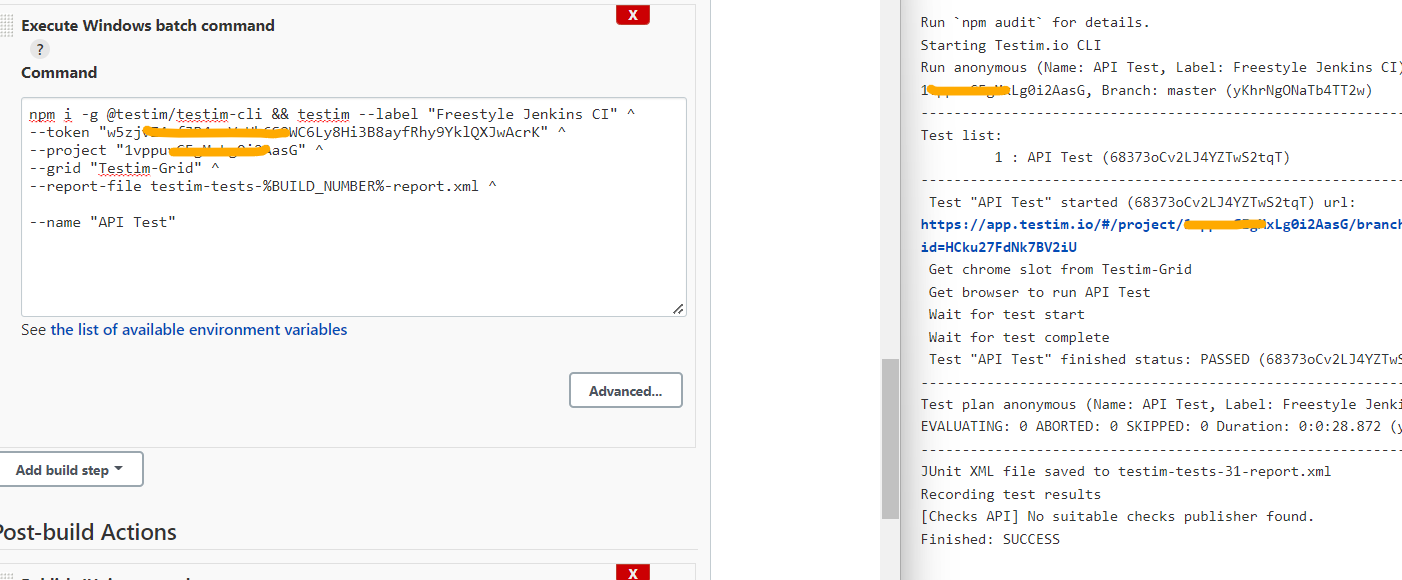Select the 'Test list:' console line
Image resolution: width=1402 pixels, height=580 pixels.
(x=961, y=135)
